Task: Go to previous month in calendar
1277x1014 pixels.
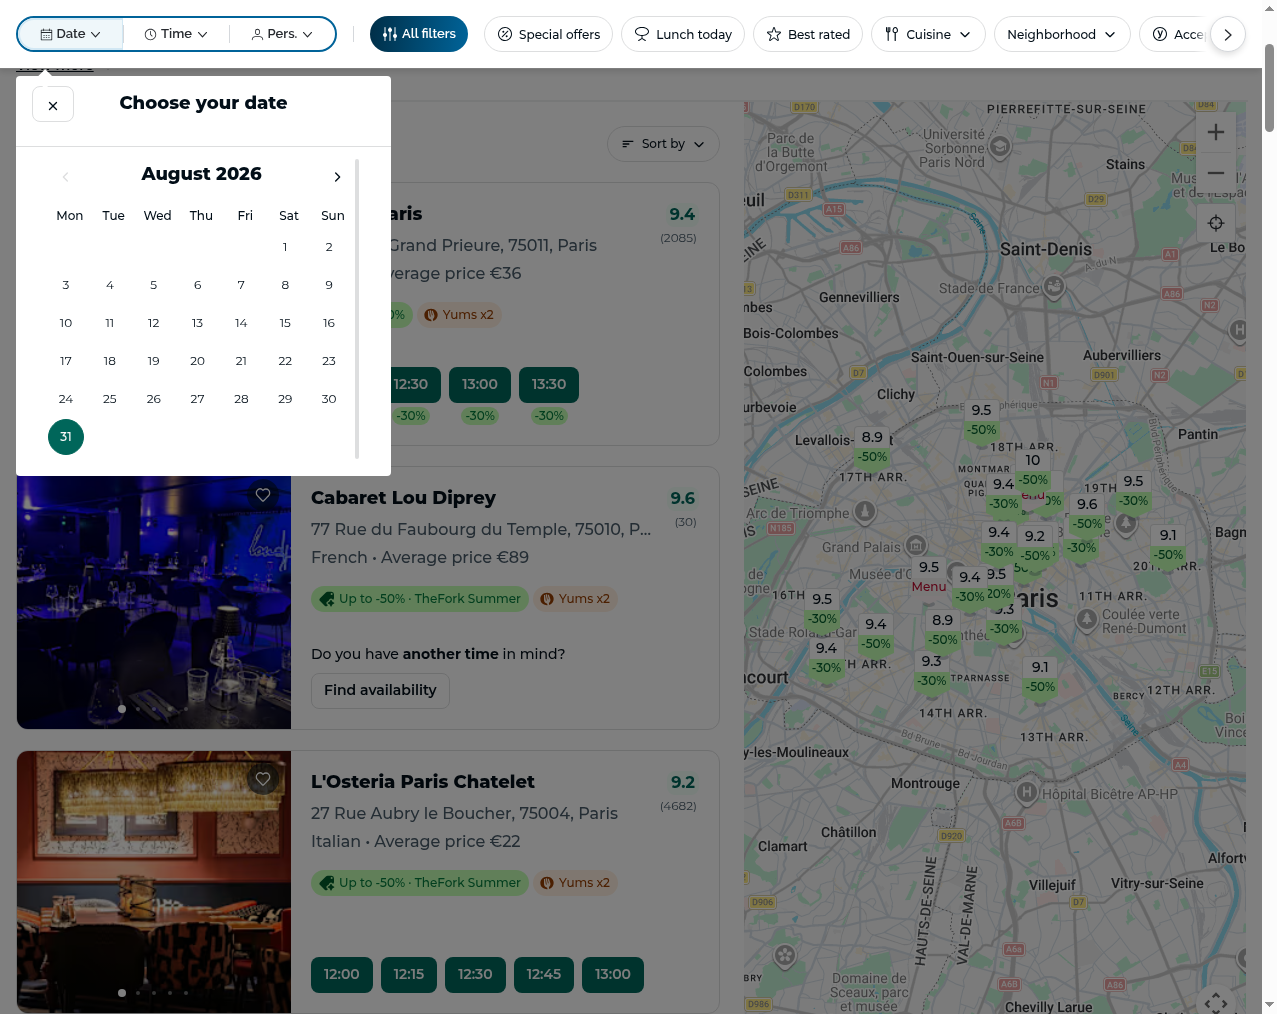Action: pyautogui.click(x=65, y=177)
